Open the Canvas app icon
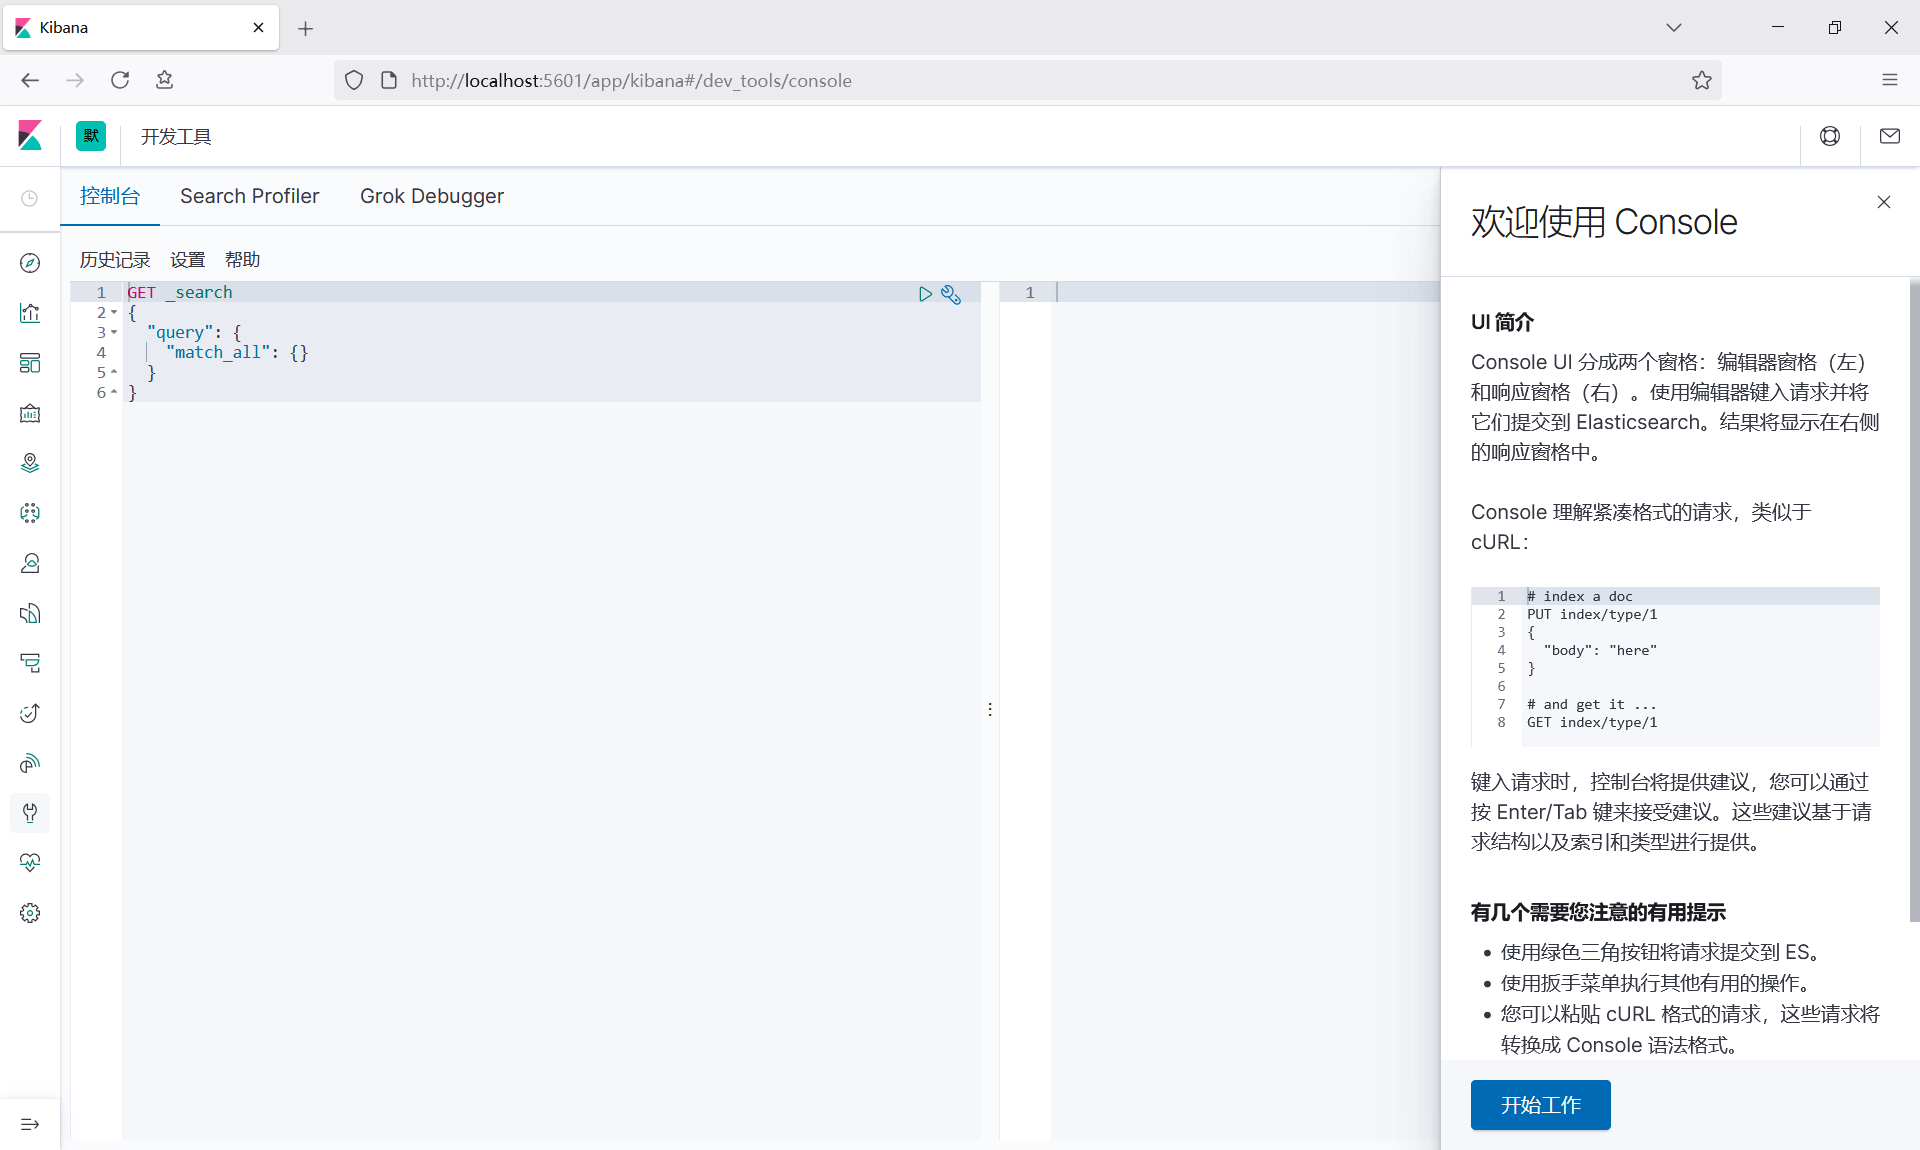1920x1150 pixels. (30, 413)
